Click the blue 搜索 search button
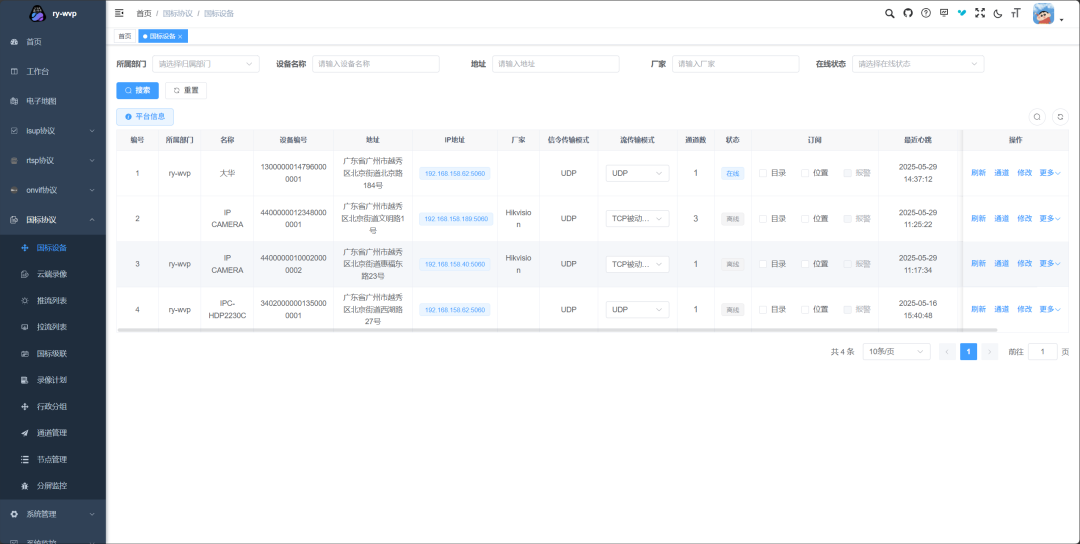The image size is (1080, 544). pyautogui.click(x=138, y=90)
